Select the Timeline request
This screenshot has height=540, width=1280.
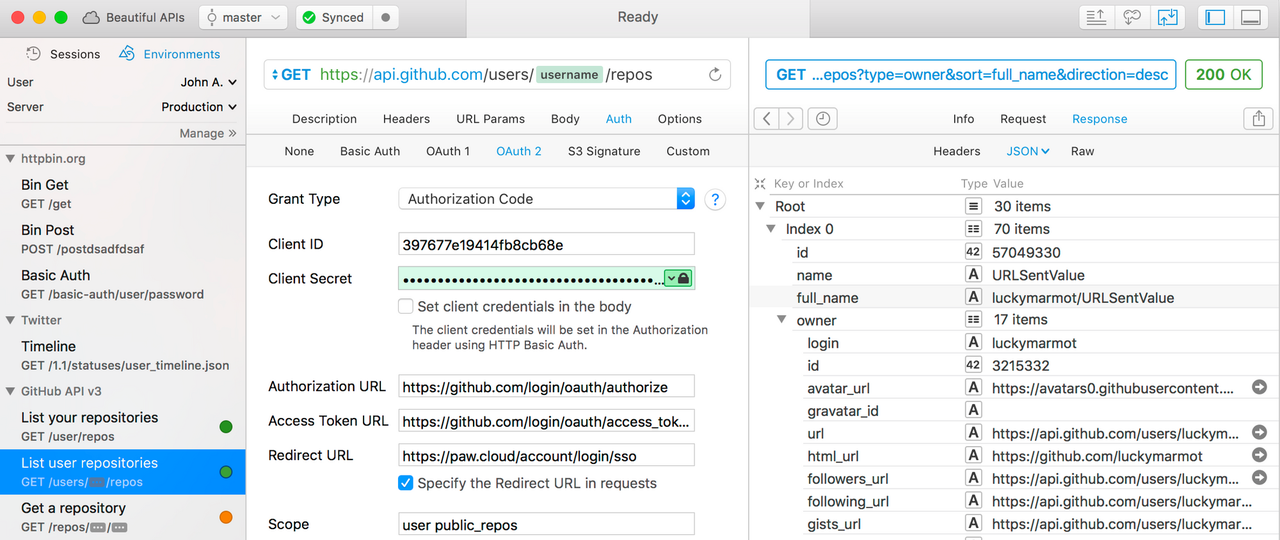[122, 355]
